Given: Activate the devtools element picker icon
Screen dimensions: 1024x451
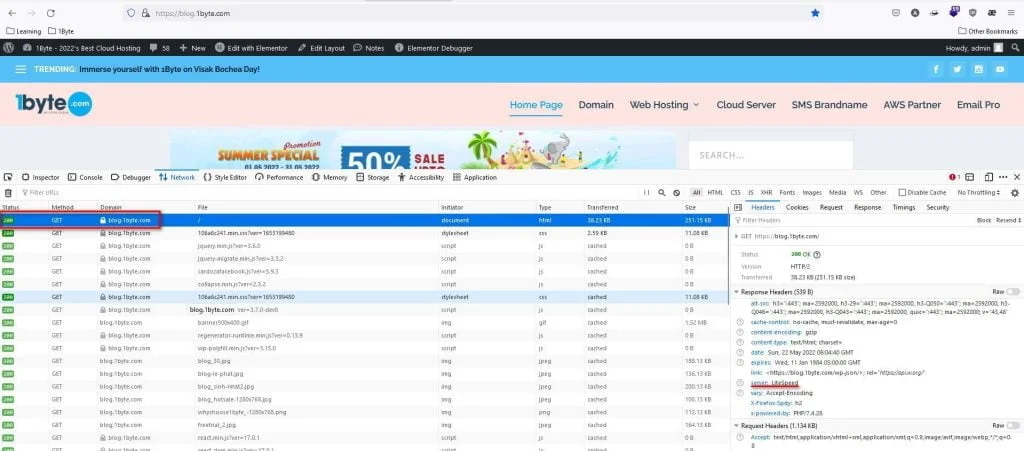Looking at the screenshot, I should coord(8,177).
